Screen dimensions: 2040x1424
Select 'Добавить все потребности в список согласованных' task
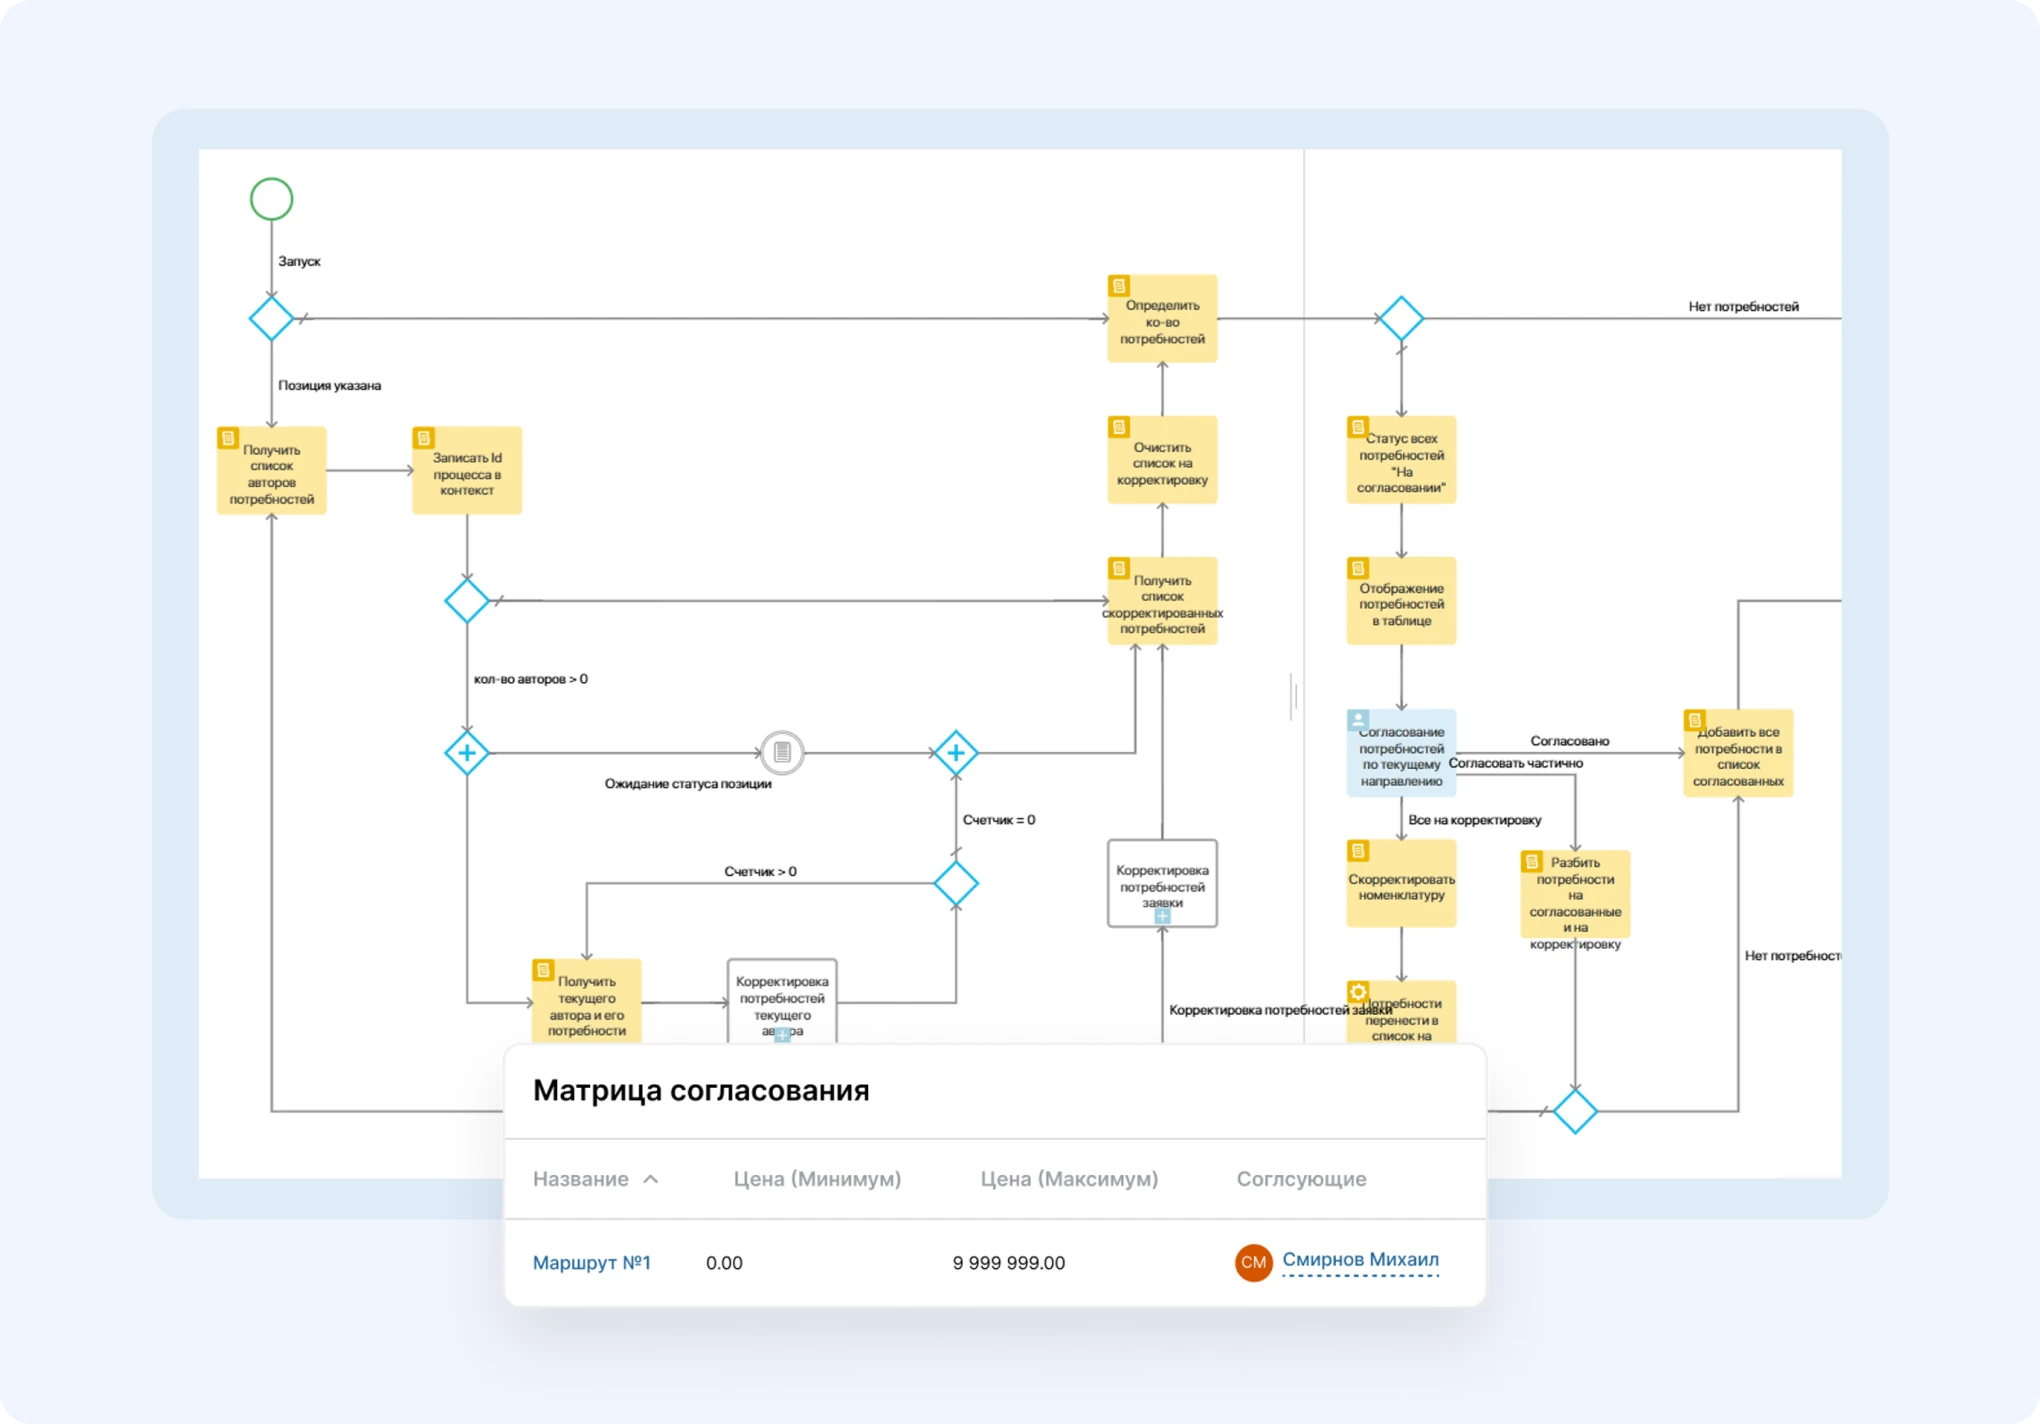(1738, 754)
